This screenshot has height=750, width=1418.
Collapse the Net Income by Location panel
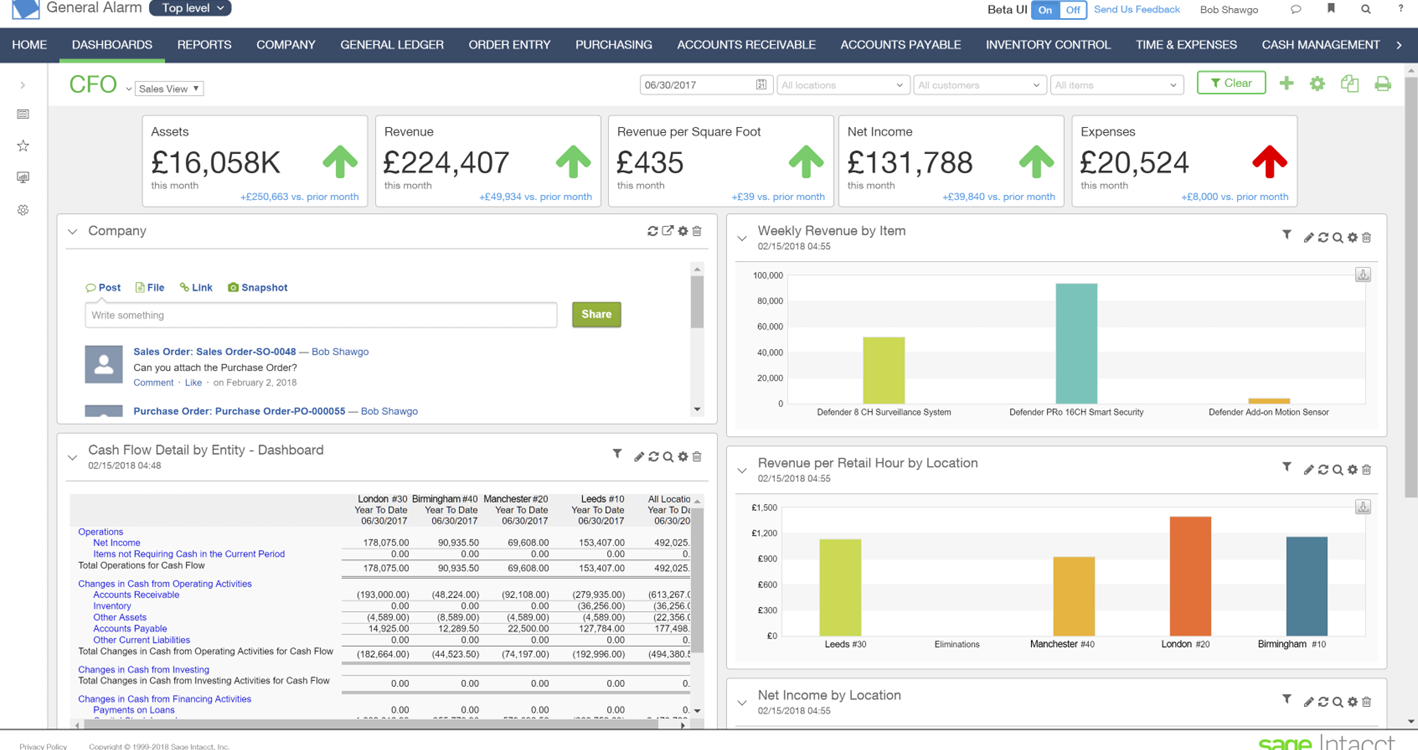(742, 702)
